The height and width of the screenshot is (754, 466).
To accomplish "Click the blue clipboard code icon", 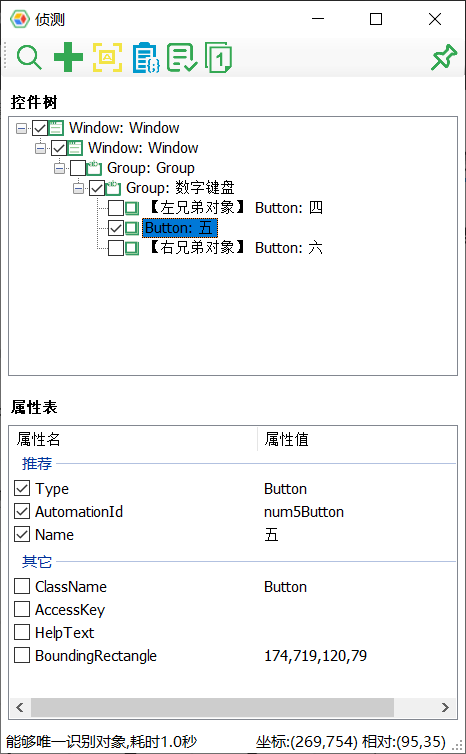I will (x=146, y=58).
